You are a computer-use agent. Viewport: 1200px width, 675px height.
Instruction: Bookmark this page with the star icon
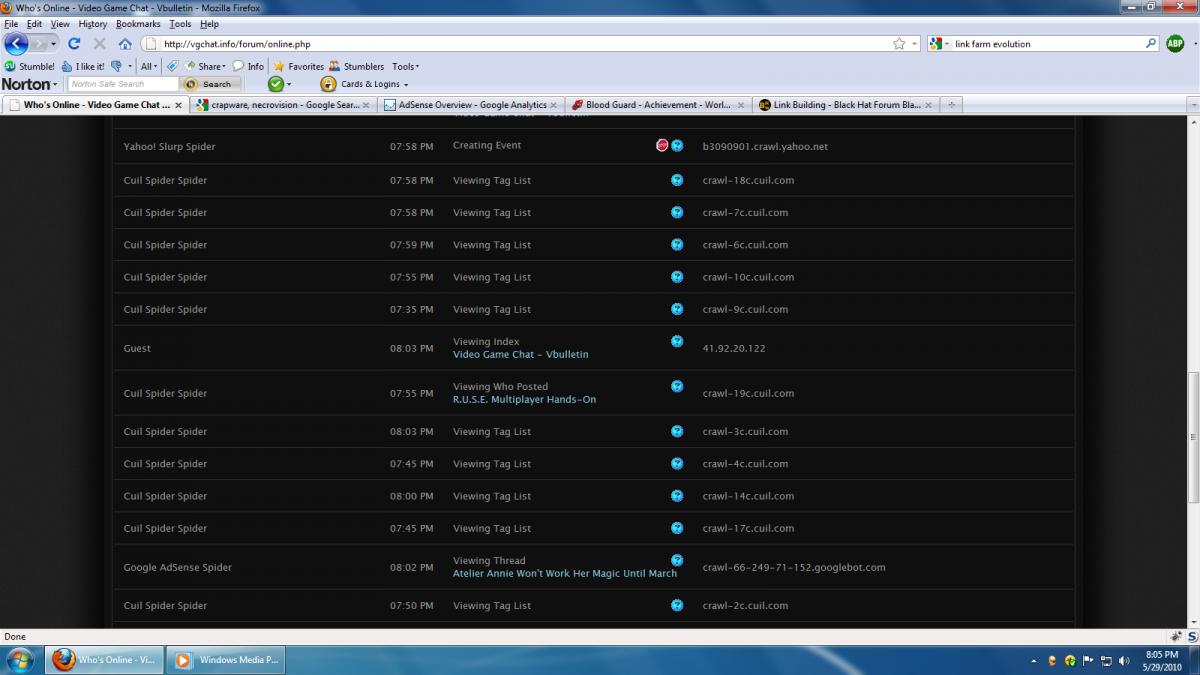point(899,44)
